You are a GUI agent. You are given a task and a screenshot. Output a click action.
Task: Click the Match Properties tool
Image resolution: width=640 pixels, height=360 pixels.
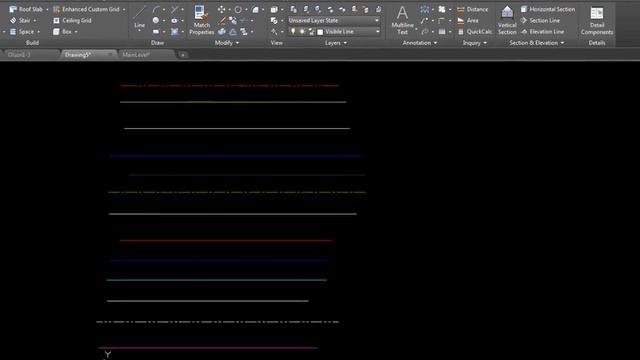coord(202,20)
